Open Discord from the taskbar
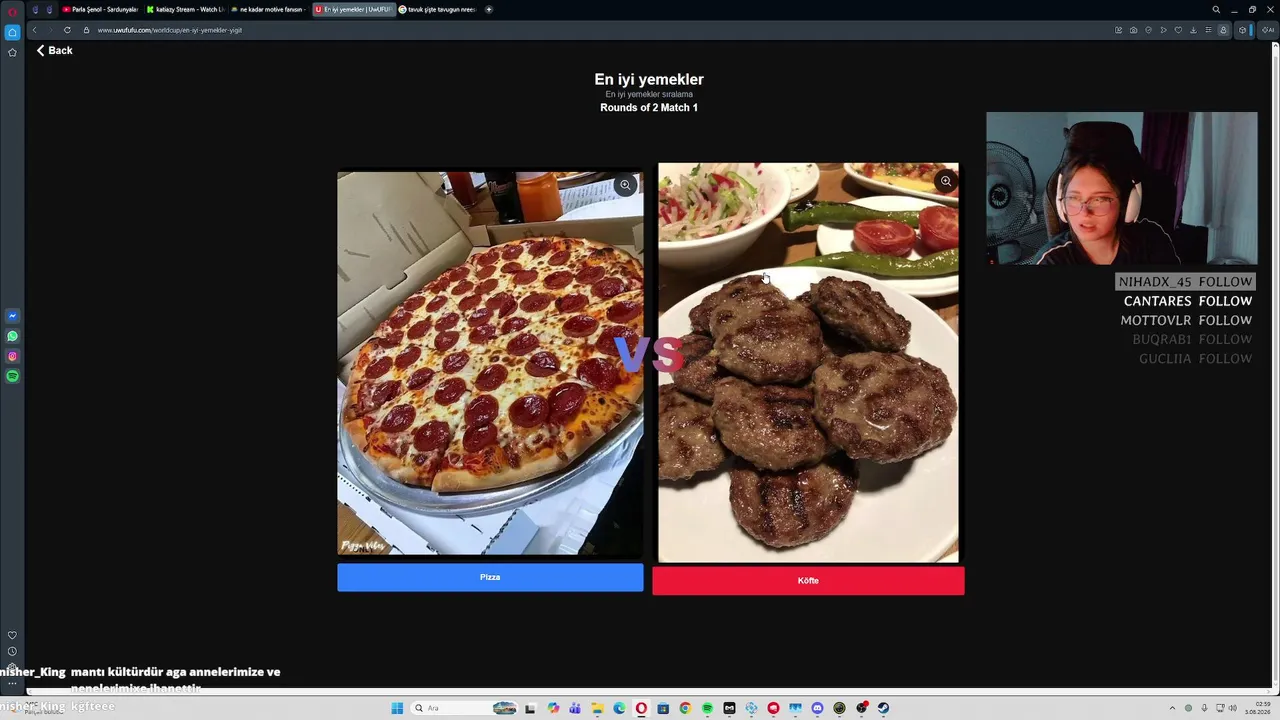 818,708
